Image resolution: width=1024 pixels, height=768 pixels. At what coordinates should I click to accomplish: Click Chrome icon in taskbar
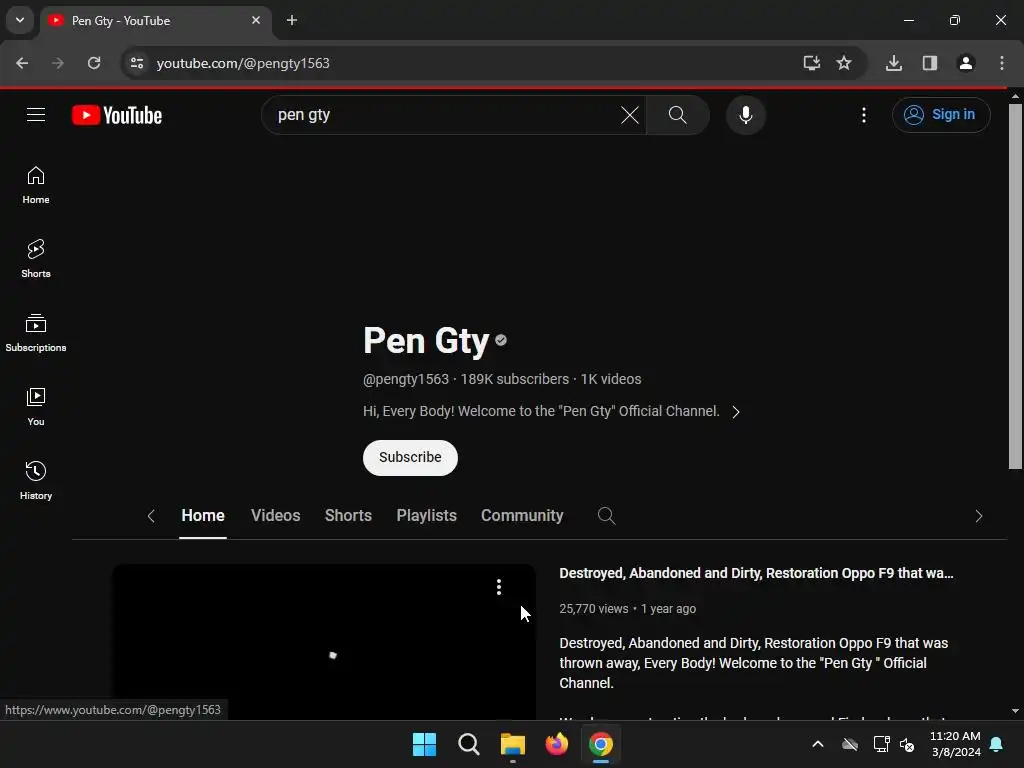pyautogui.click(x=601, y=744)
